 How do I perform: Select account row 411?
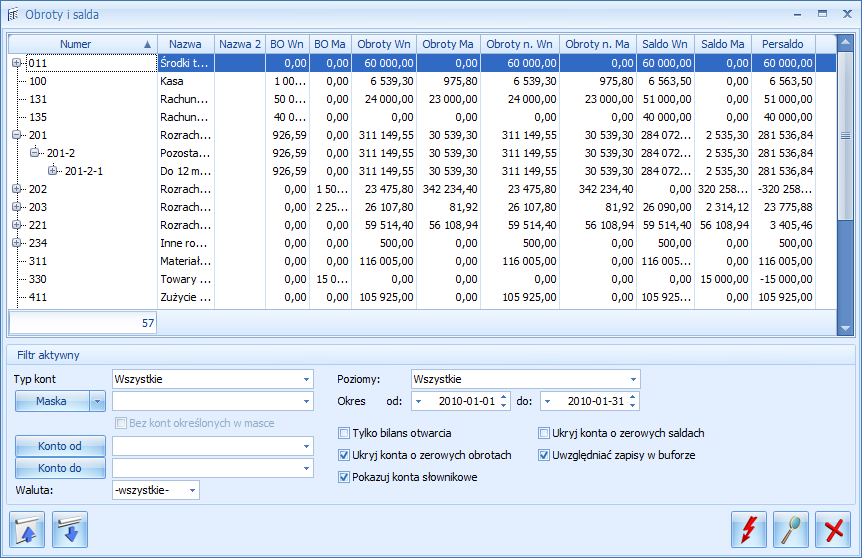click(x=422, y=297)
